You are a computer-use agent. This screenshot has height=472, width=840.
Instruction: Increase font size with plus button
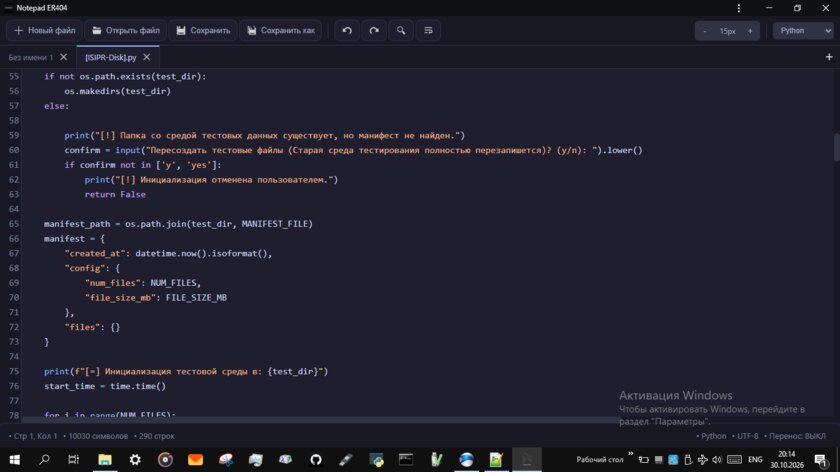[750, 31]
